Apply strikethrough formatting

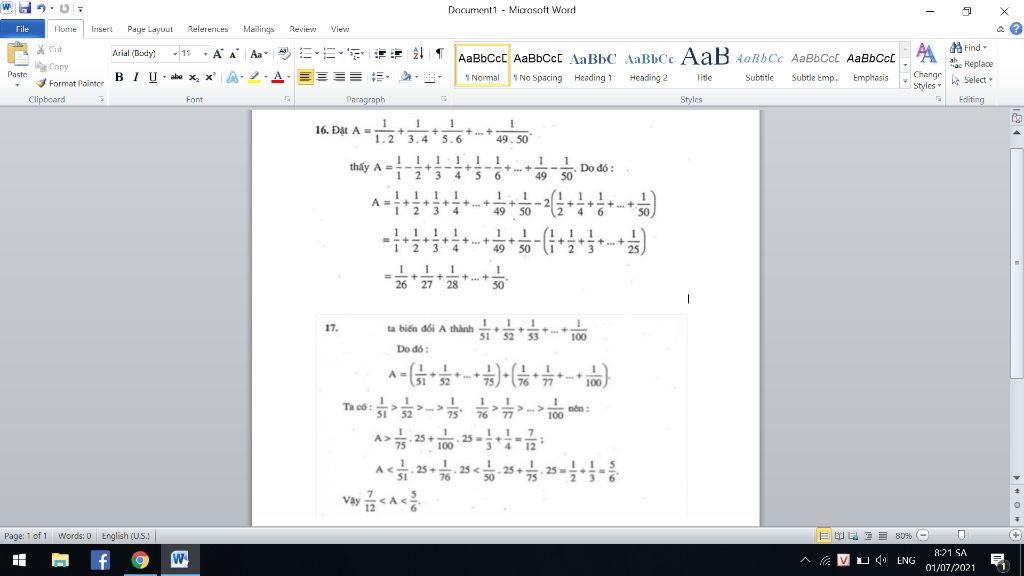(x=176, y=77)
